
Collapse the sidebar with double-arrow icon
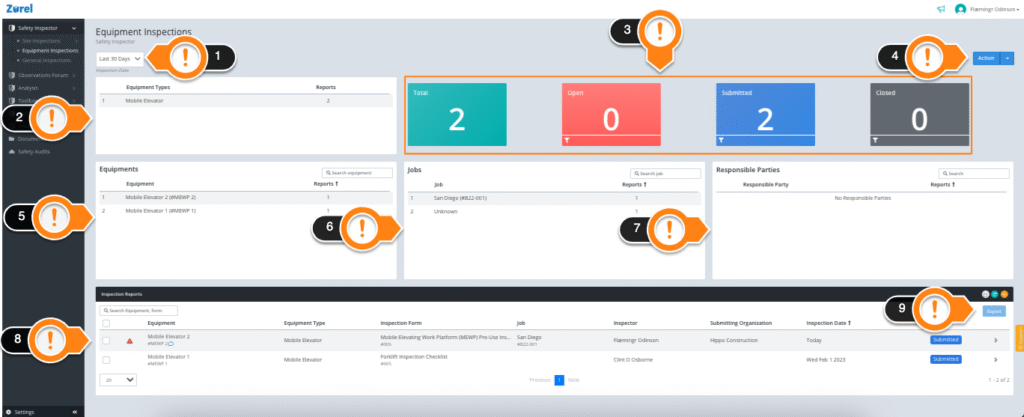click(x=75, y=412)
